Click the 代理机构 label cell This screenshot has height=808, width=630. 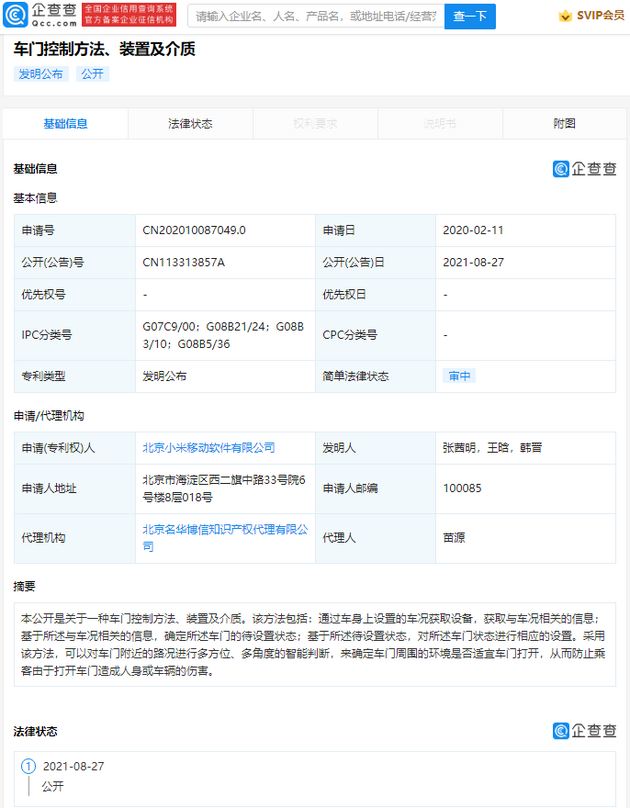(x=75, y=538)
